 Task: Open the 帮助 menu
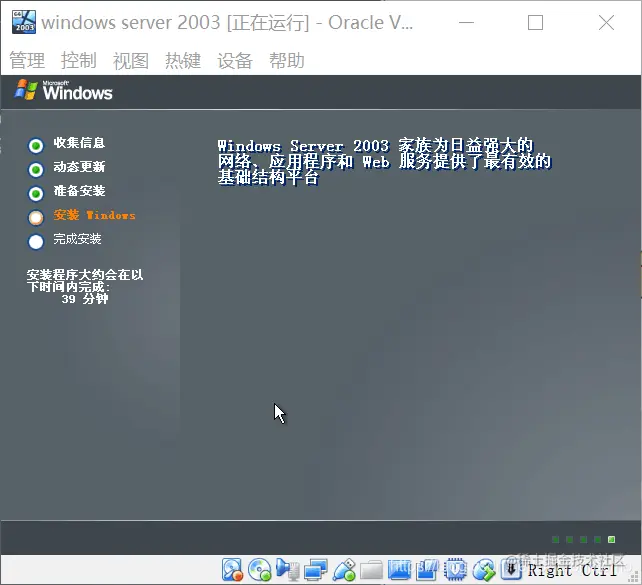tap(287, 61)
